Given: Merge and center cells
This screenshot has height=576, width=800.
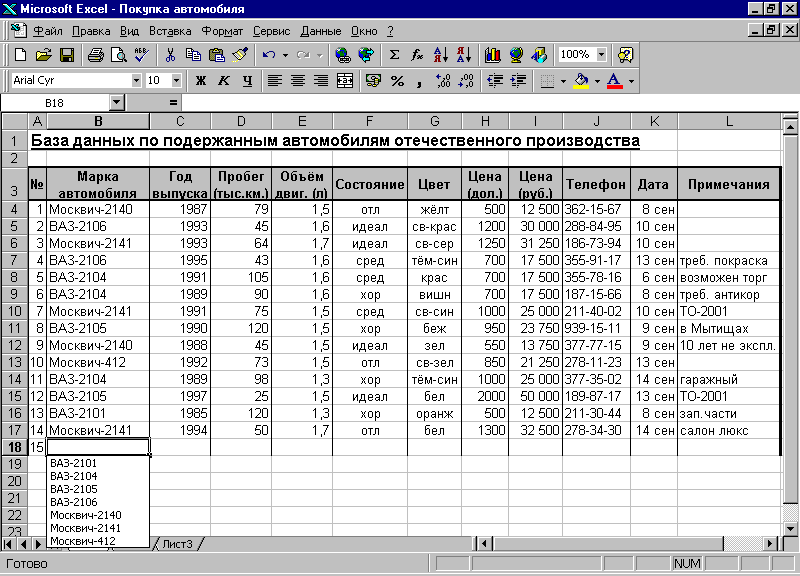Looking at the screenshot, I should pyautogui.click(x=345, y=81).
